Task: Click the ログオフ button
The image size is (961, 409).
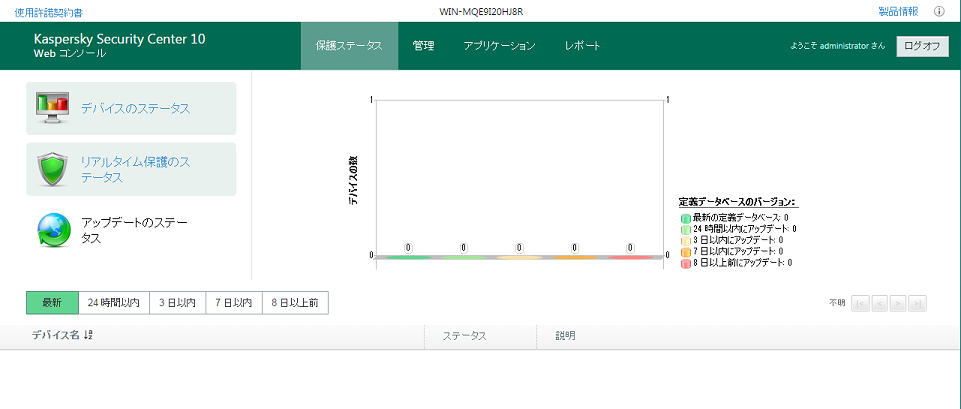Action: tap(922, 47)
